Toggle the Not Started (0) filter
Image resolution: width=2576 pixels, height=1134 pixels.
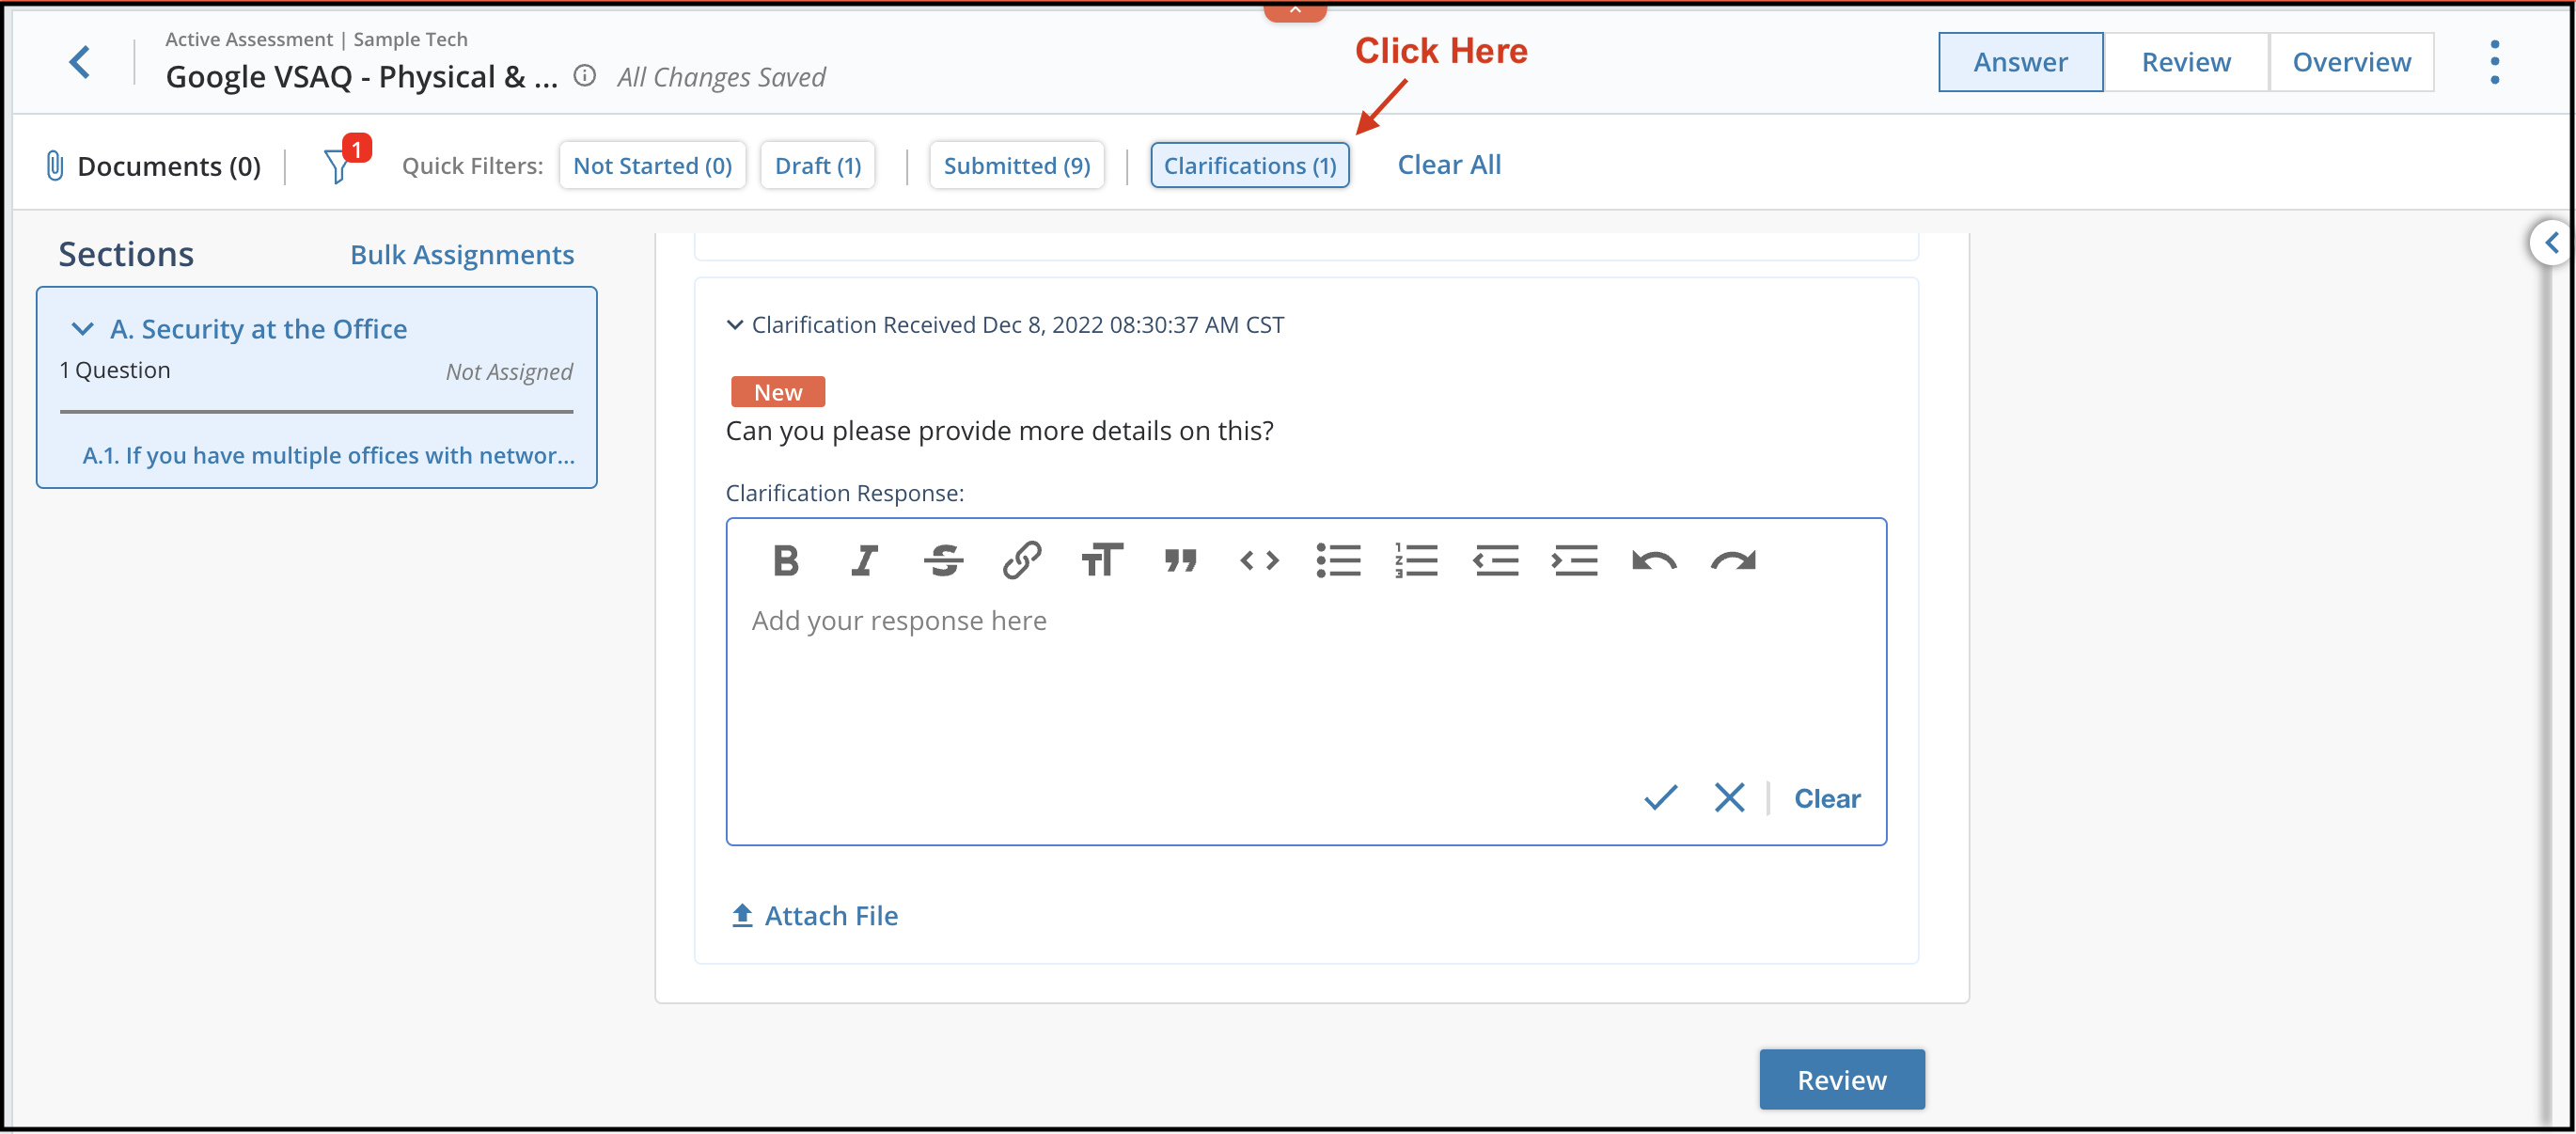[x=652, y=166]
